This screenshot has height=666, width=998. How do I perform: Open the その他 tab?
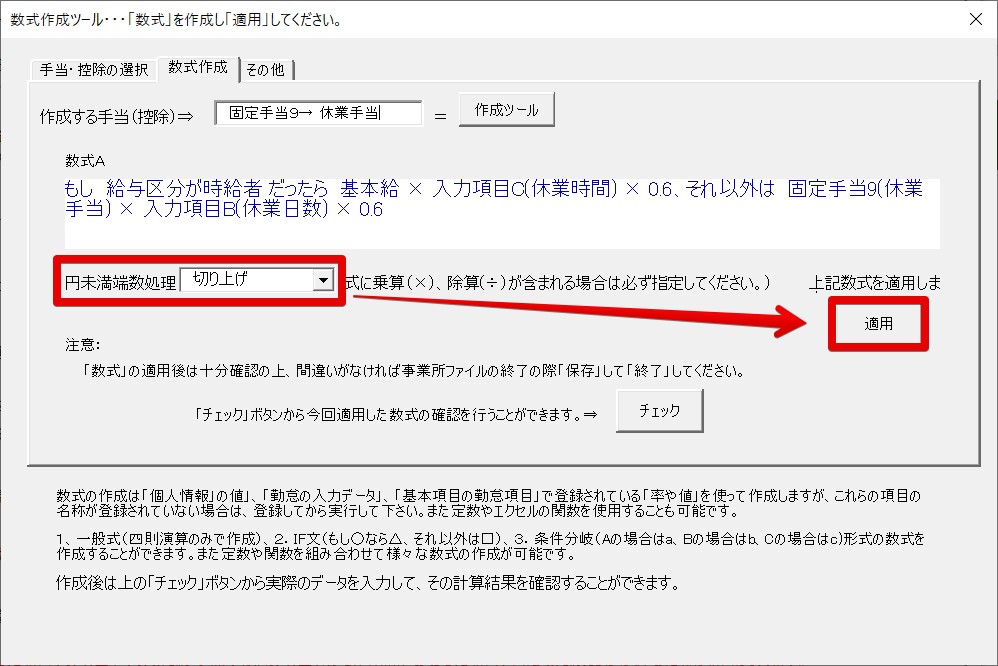coord(265,69)
